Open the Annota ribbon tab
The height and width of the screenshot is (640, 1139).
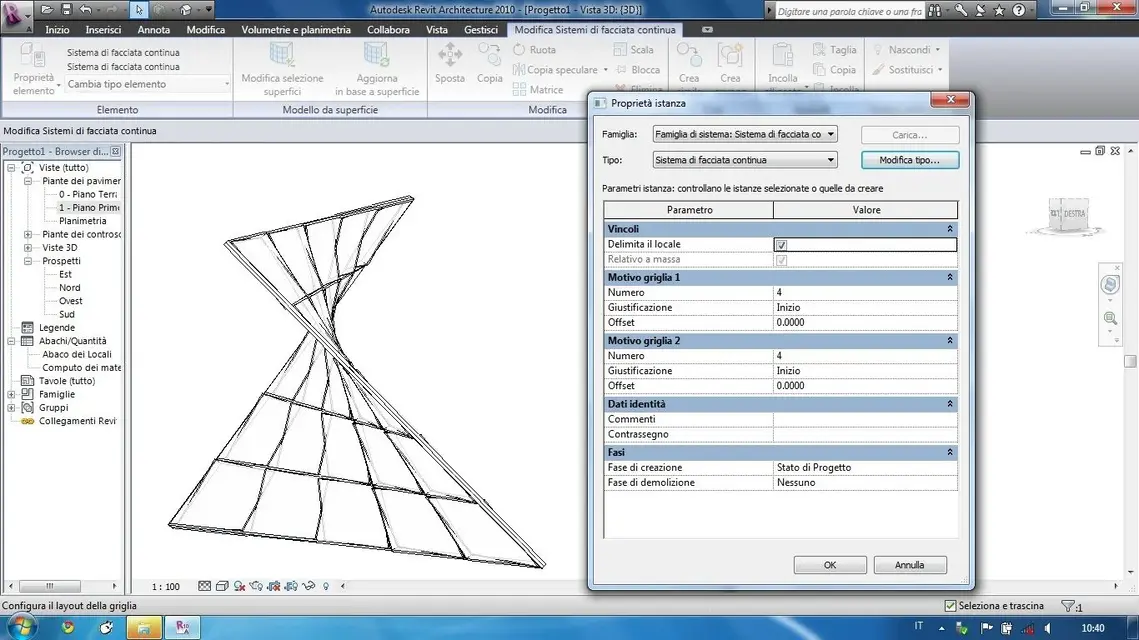(154, 30)
